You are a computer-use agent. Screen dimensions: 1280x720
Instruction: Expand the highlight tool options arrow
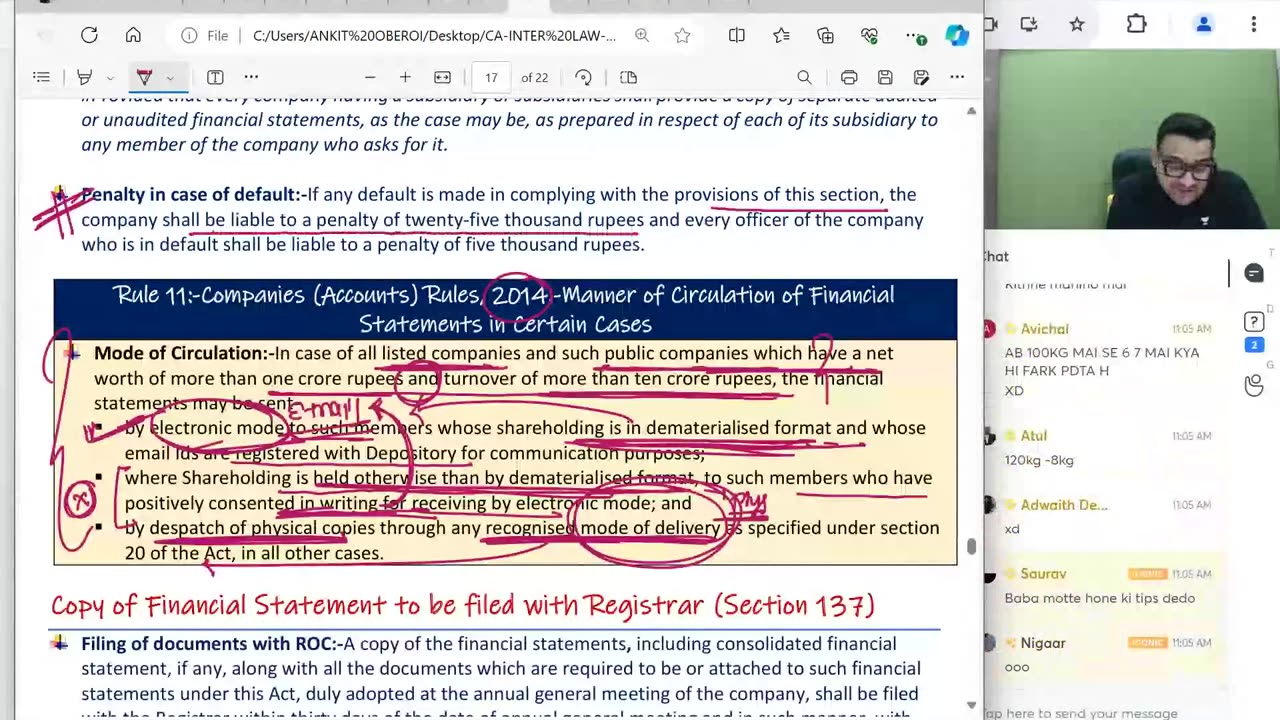click(x=110, y=78)
